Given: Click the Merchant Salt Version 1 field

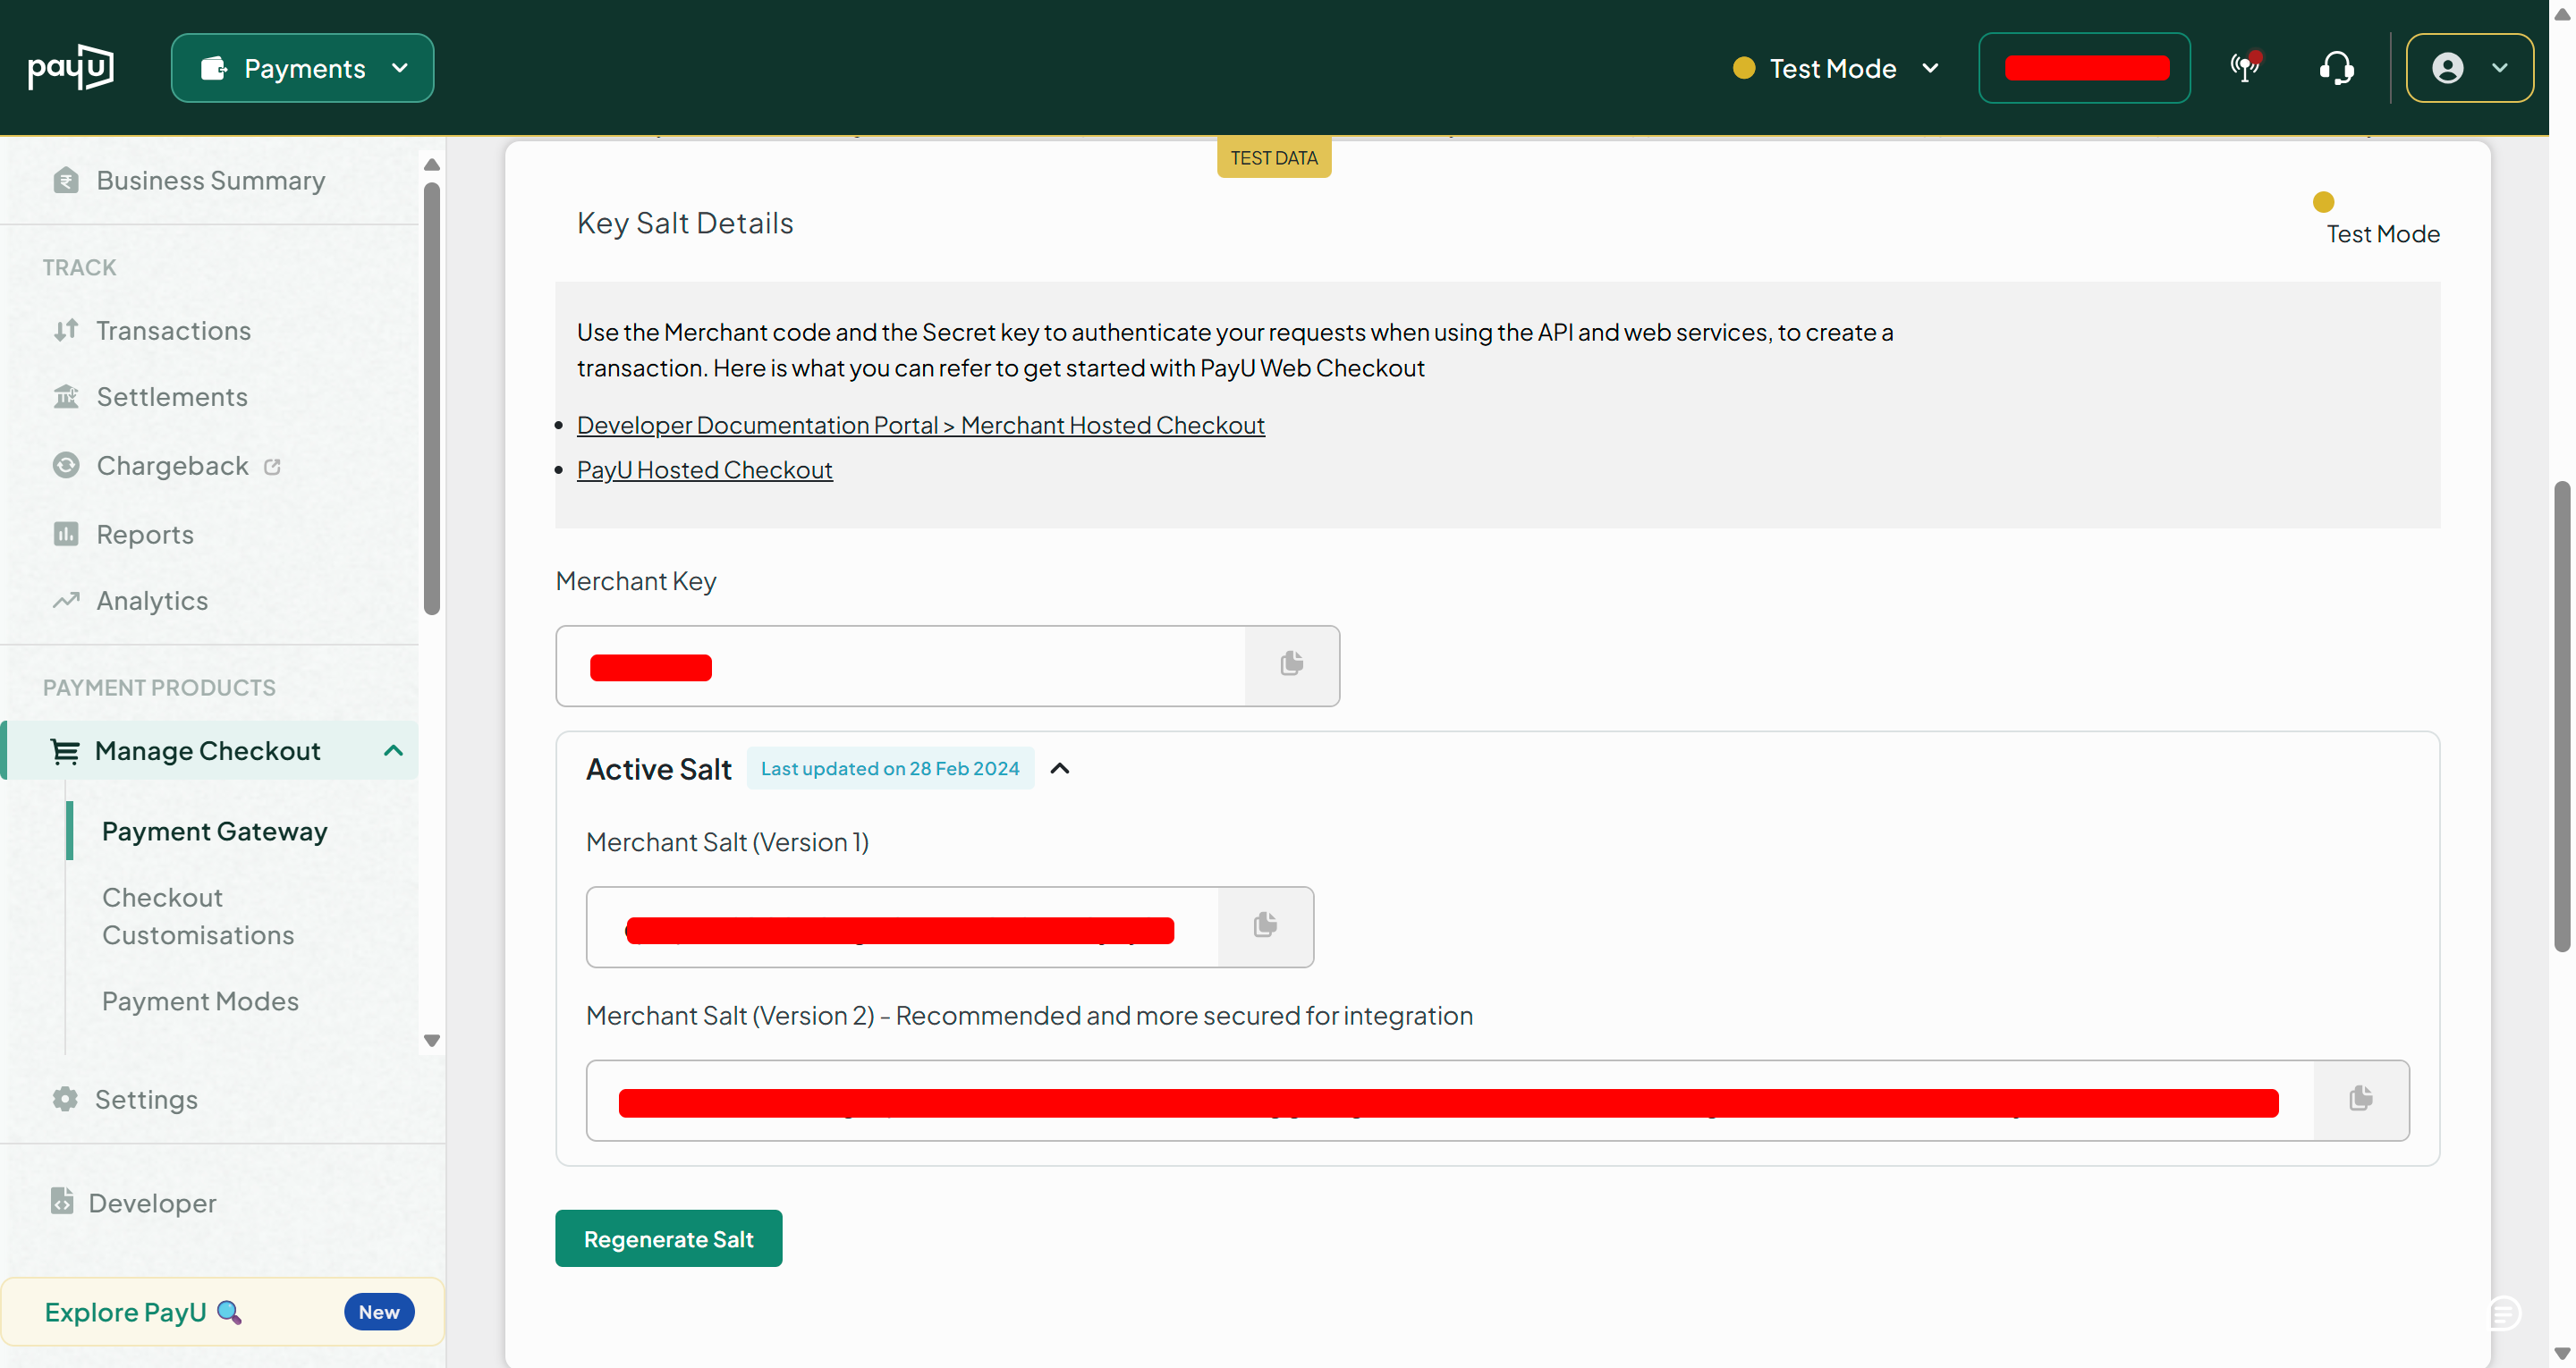Looking at the screenshot, I should click(902, 927).
